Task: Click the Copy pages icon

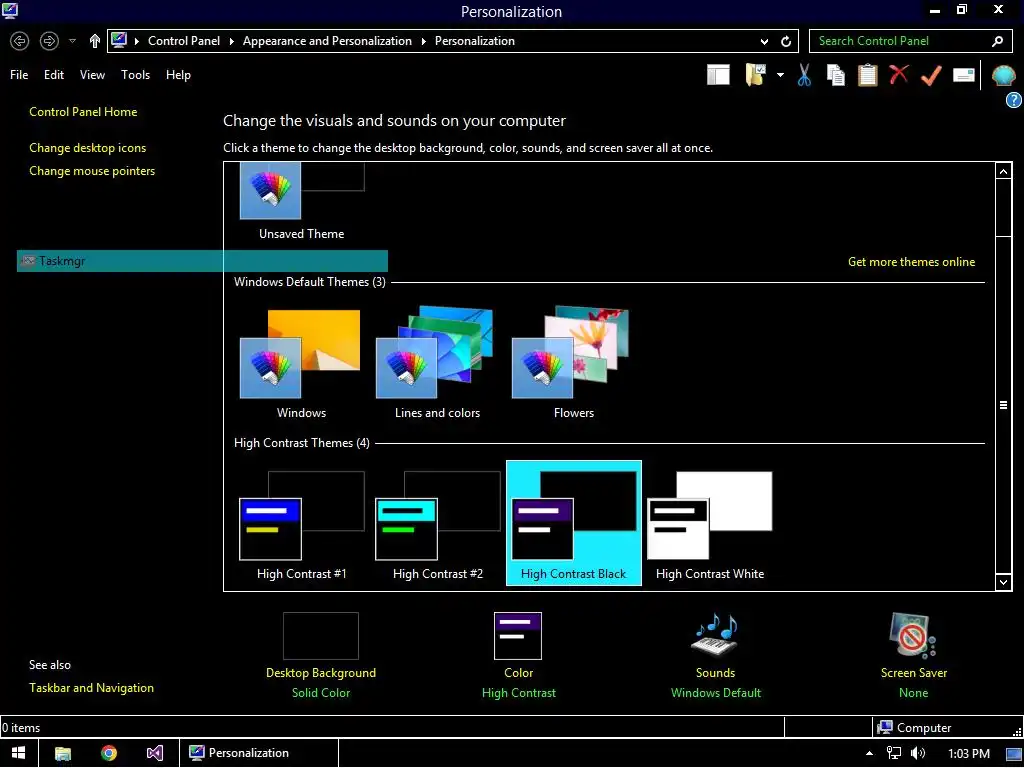Action: pyautogui.click(x=836, y=75)
